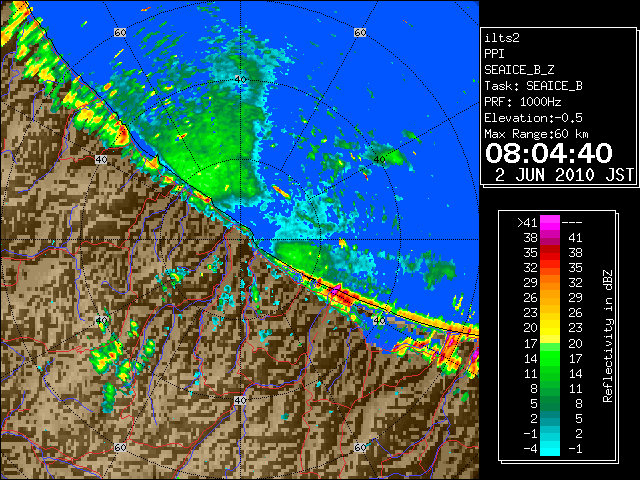Click the 'SEAICE_B_Z' product name
This screenshot has height=480, width=640.
click(519, 70)
